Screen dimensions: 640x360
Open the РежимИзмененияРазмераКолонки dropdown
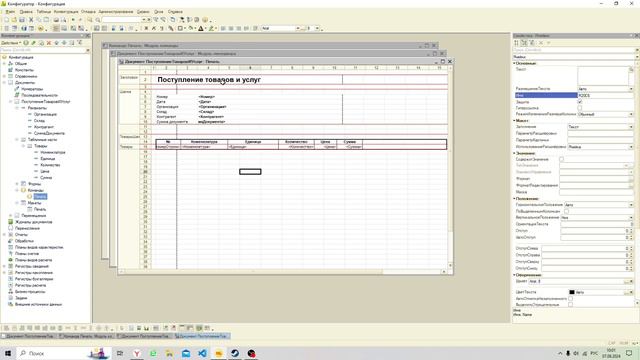pos(631,115)
